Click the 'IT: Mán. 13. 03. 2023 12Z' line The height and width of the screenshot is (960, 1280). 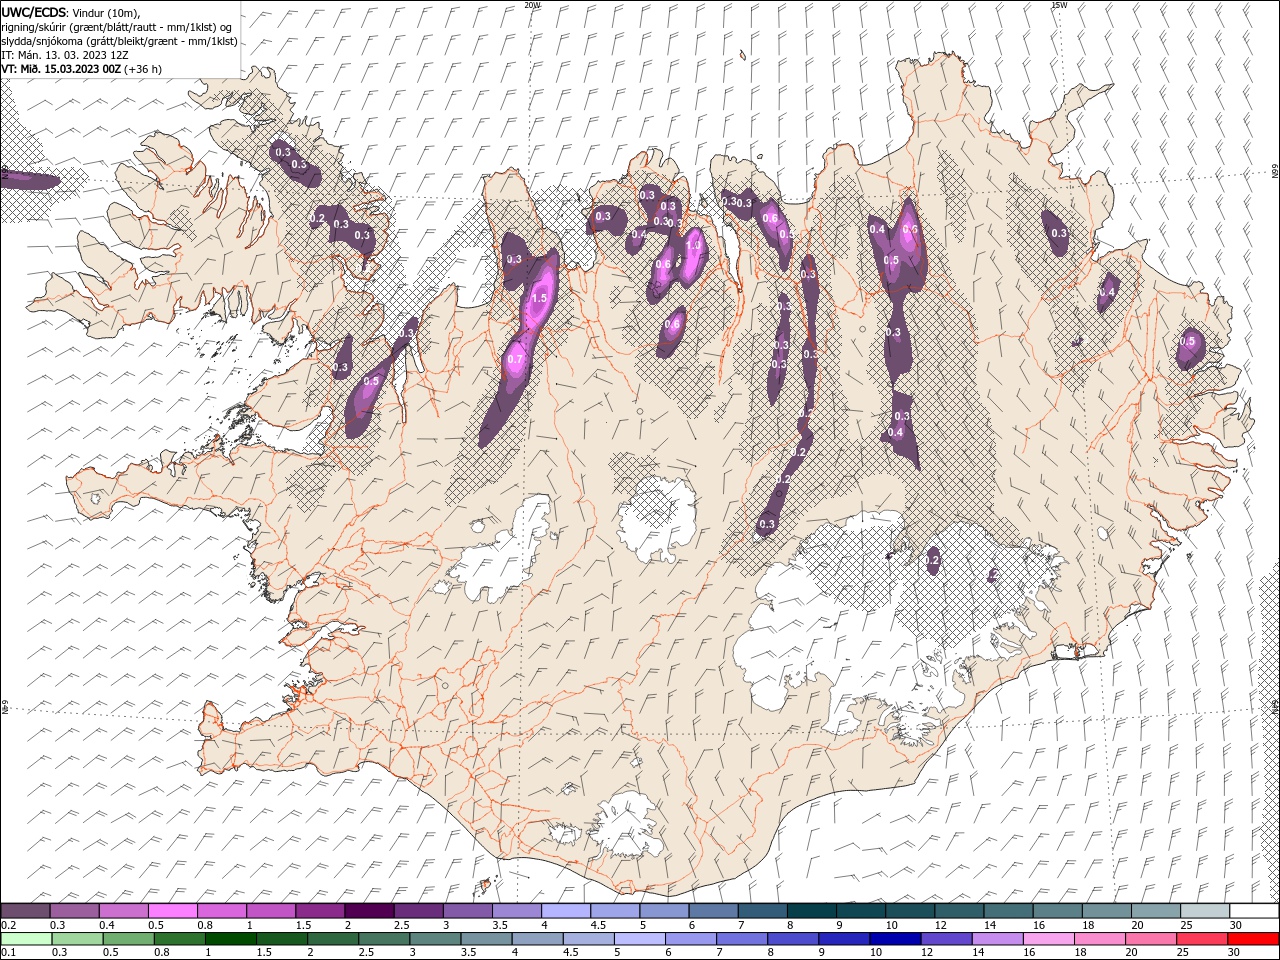coord(66,55)
